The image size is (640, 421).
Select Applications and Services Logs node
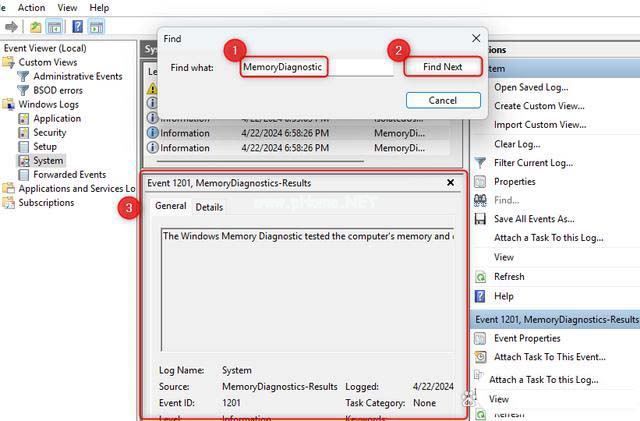pyautogui.click(x=77, y=189)
